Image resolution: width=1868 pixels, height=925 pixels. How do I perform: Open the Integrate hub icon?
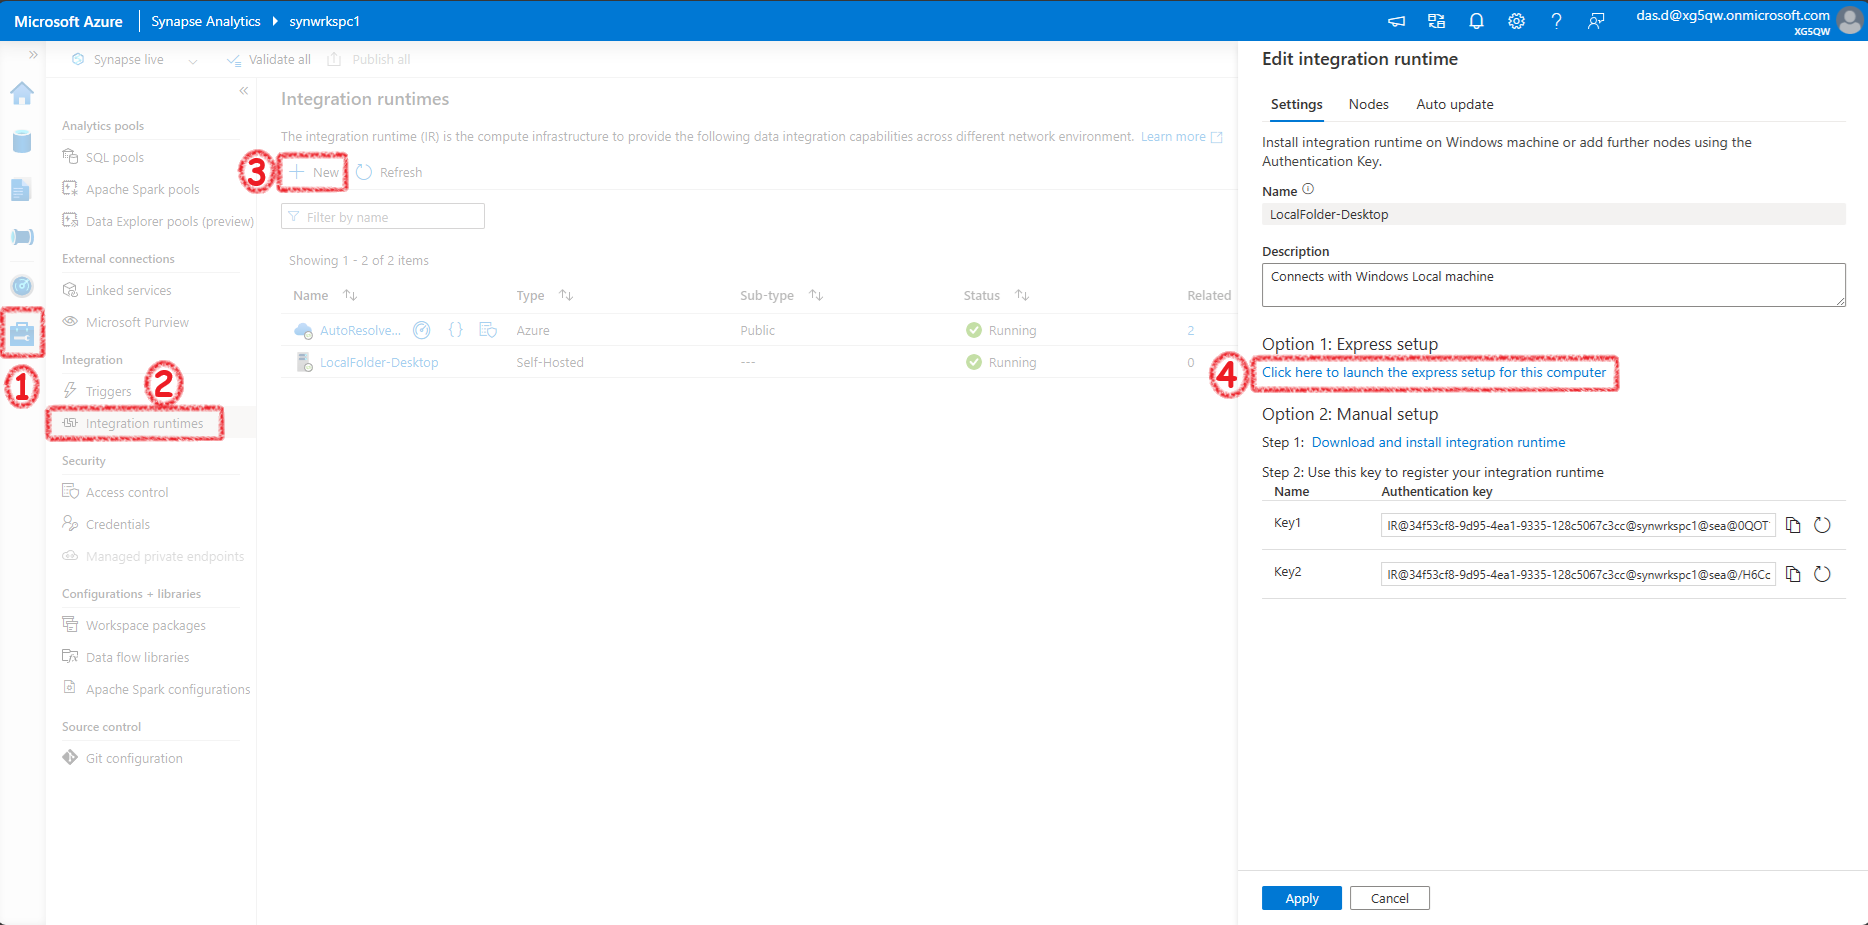coord(22,237)
